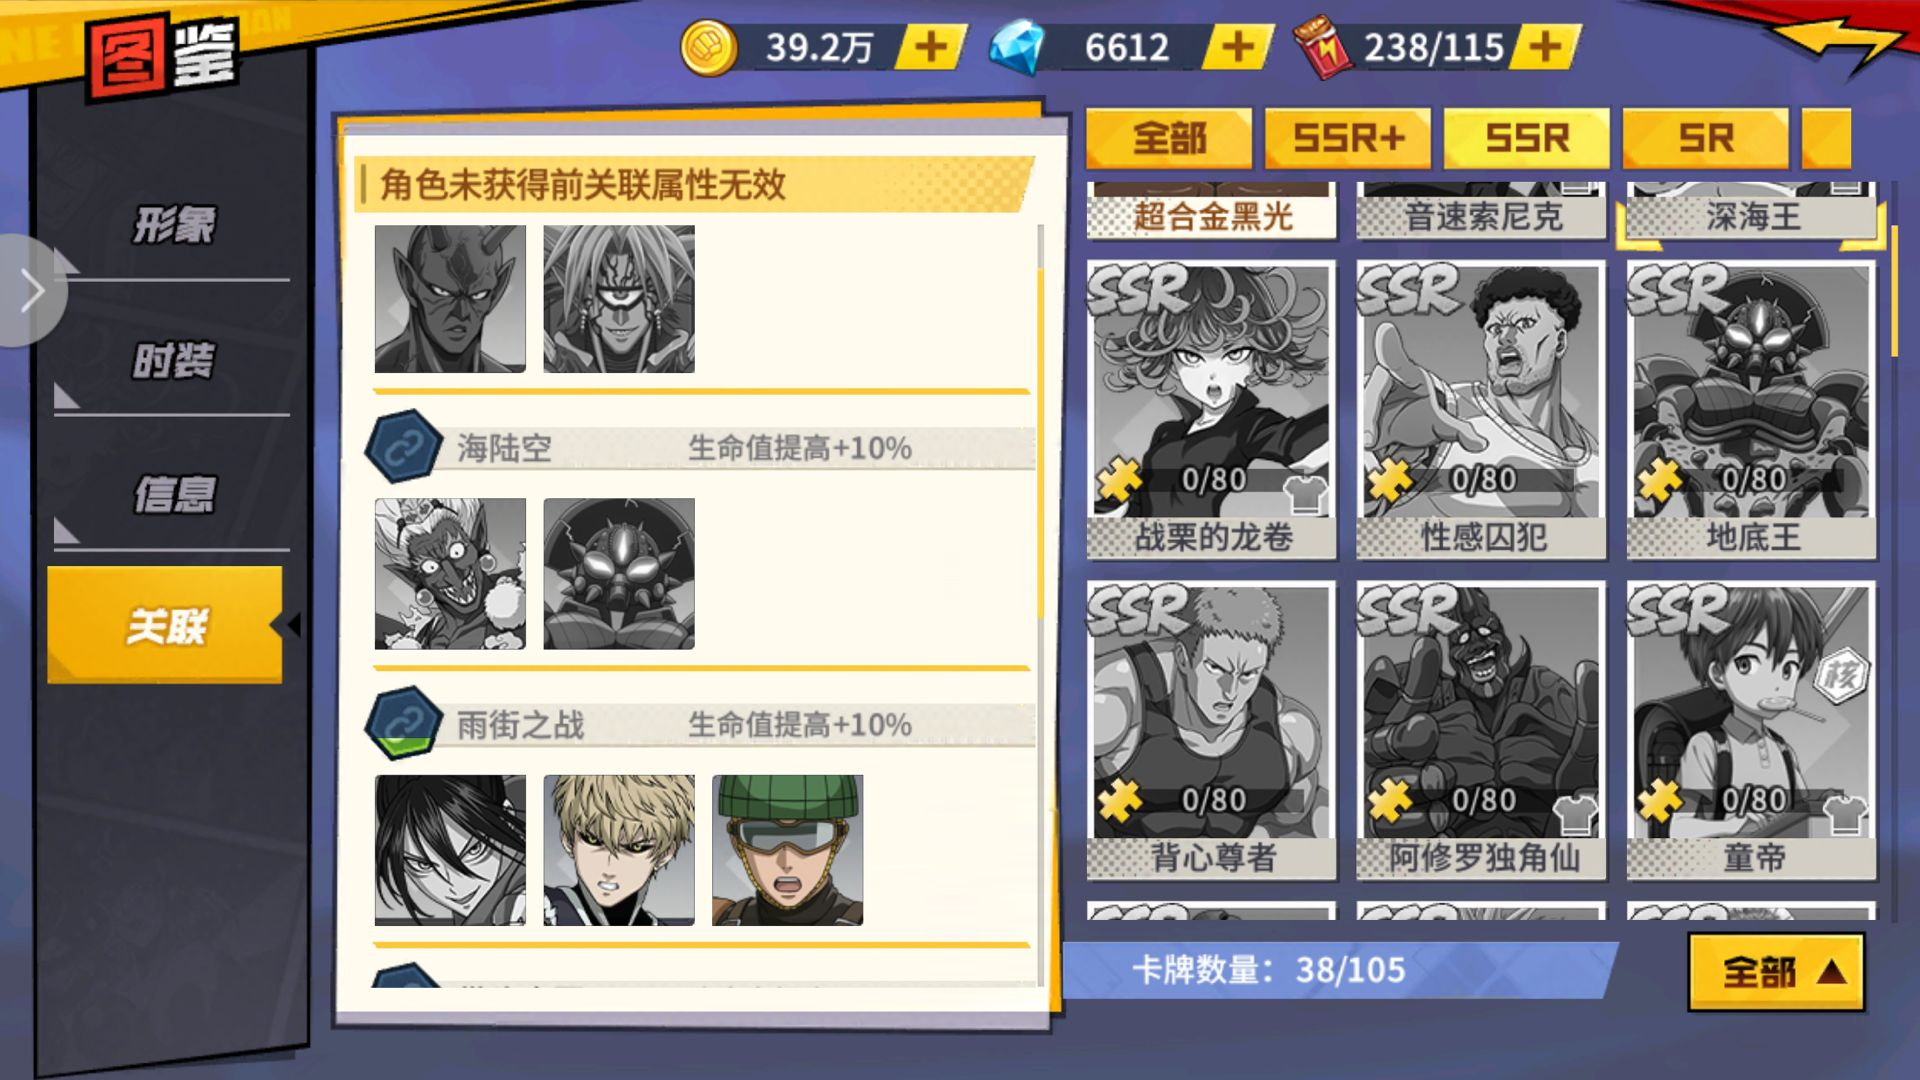
Task: Switch to the 形象 tab
Action: pos(172,224)
